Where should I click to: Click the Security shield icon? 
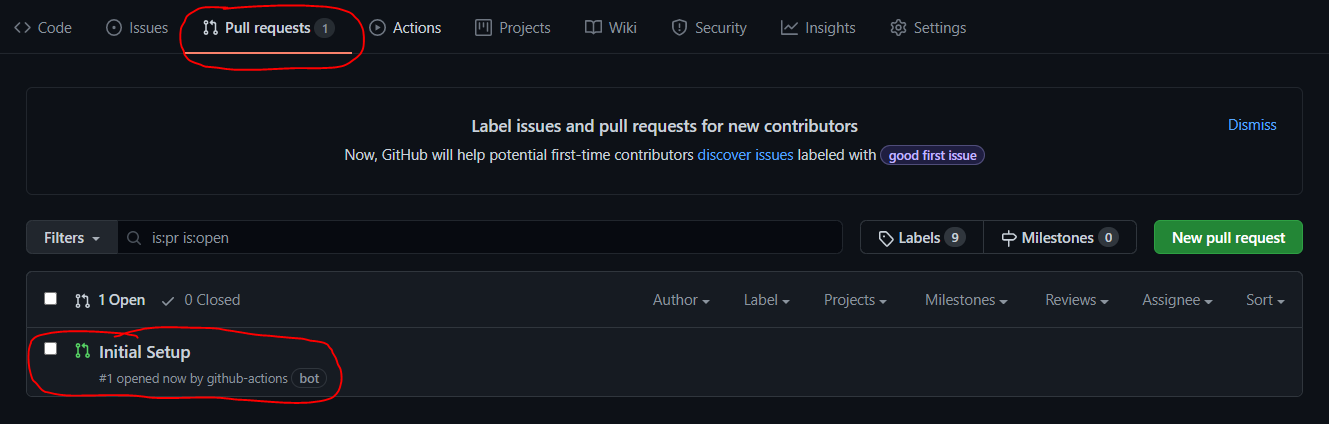679,28
